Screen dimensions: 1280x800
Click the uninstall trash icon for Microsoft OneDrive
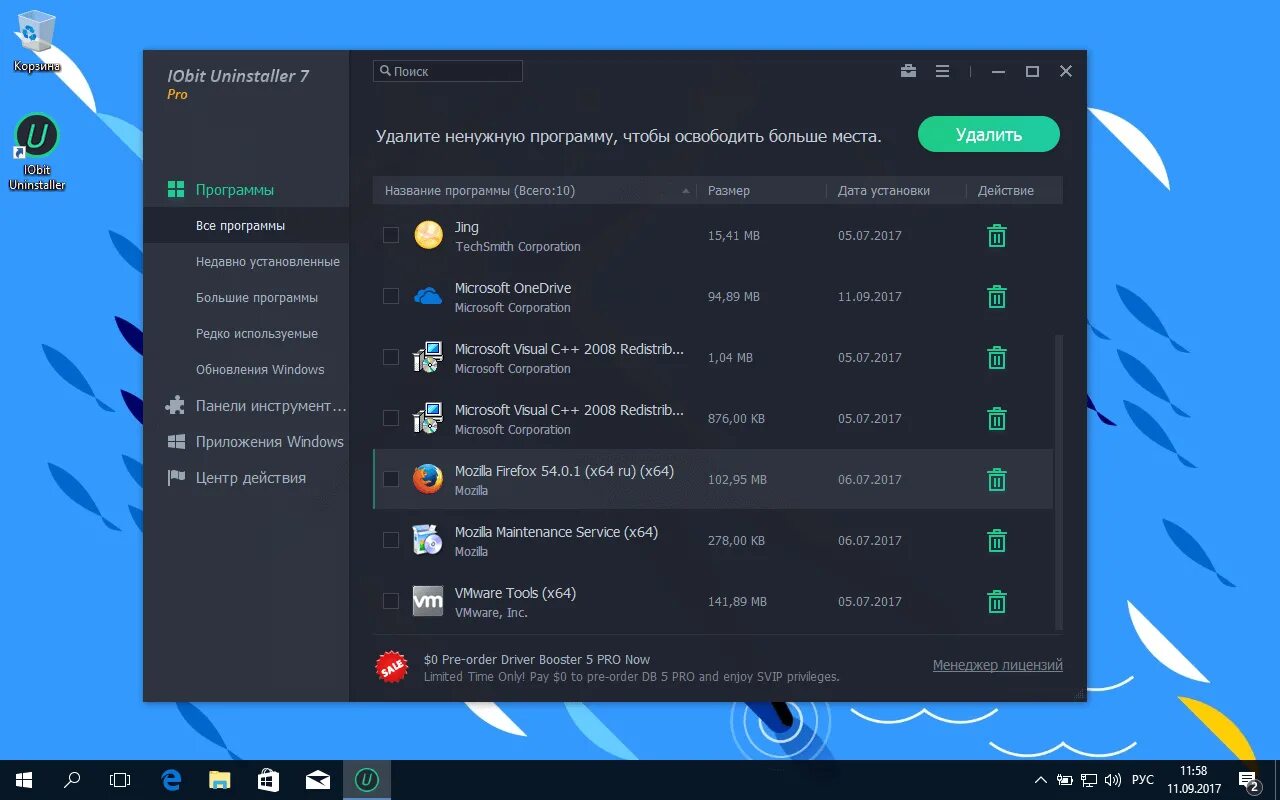coord(997,297)
